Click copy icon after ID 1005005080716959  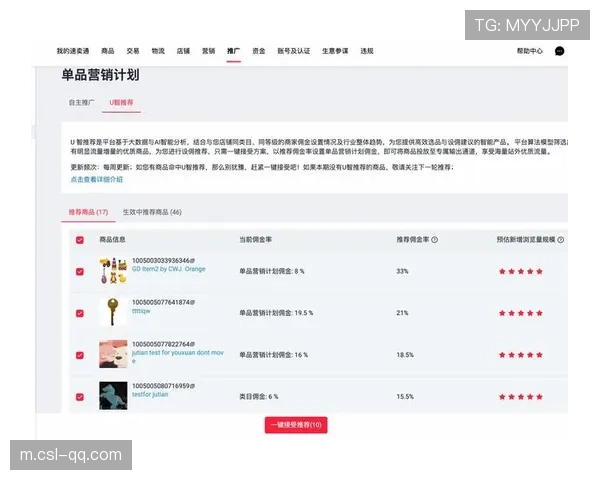[x=192, y=386]
